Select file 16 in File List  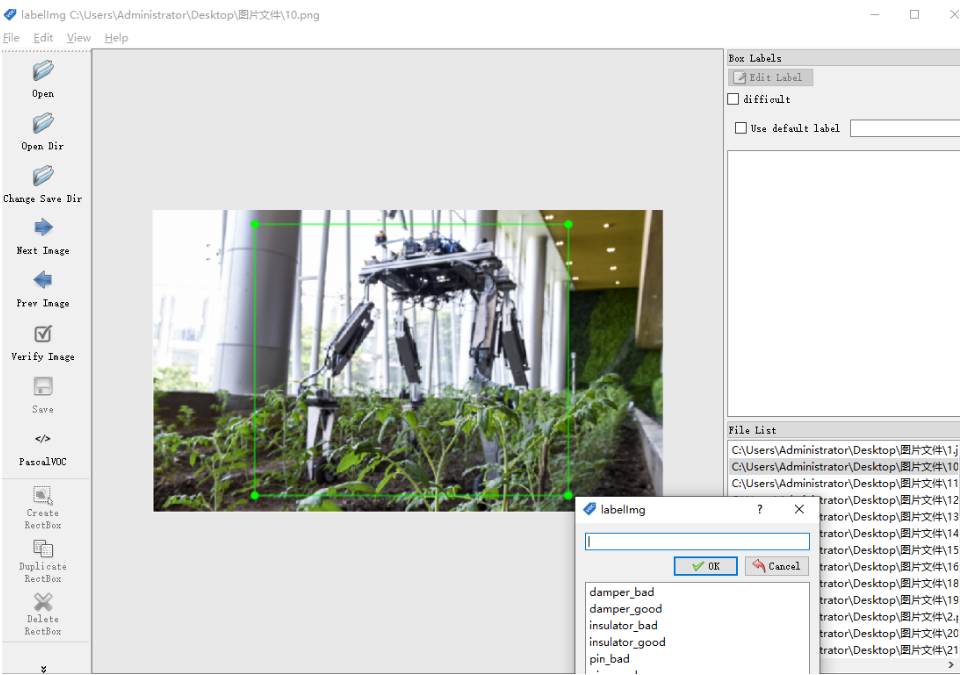click(x=889, y=566)
